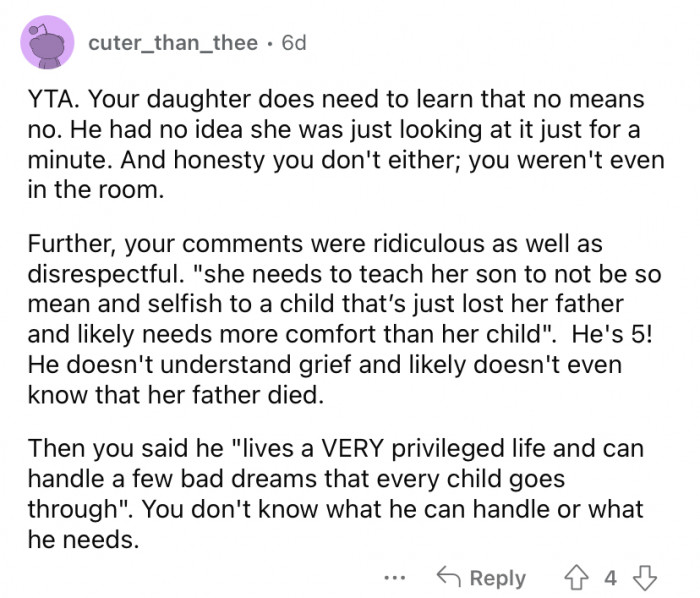Click the line ending "in the room."

pos(94,188)
